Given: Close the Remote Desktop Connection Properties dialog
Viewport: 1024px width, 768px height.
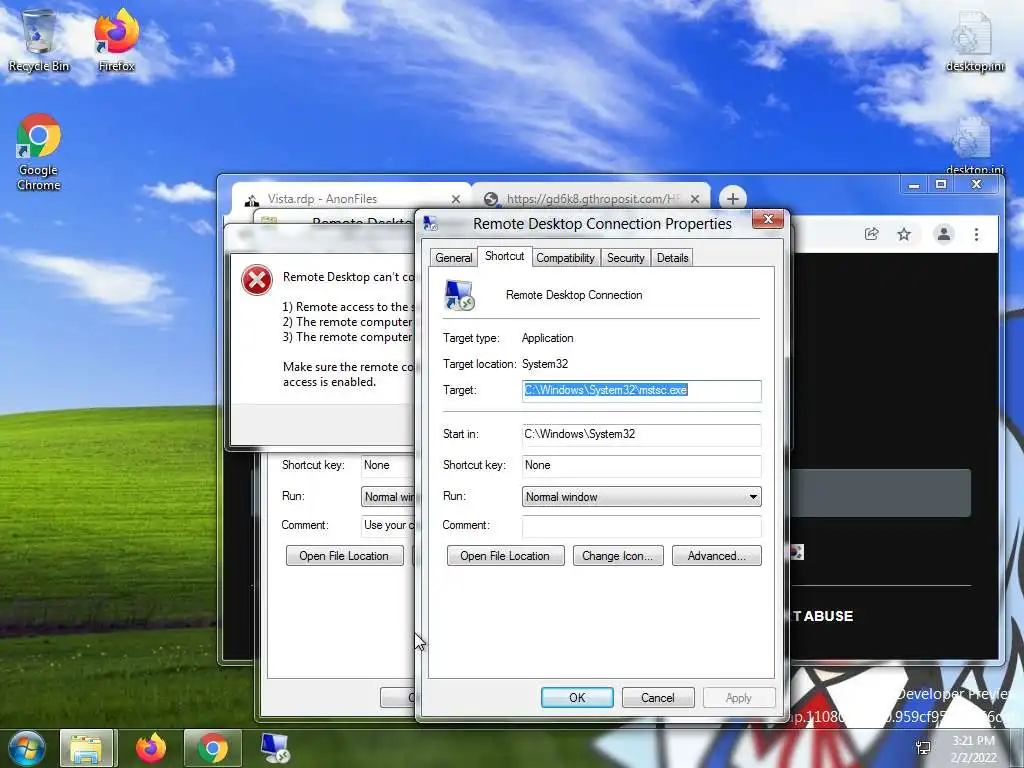Looking at the screenshot, I should click(x=768, y=219).
